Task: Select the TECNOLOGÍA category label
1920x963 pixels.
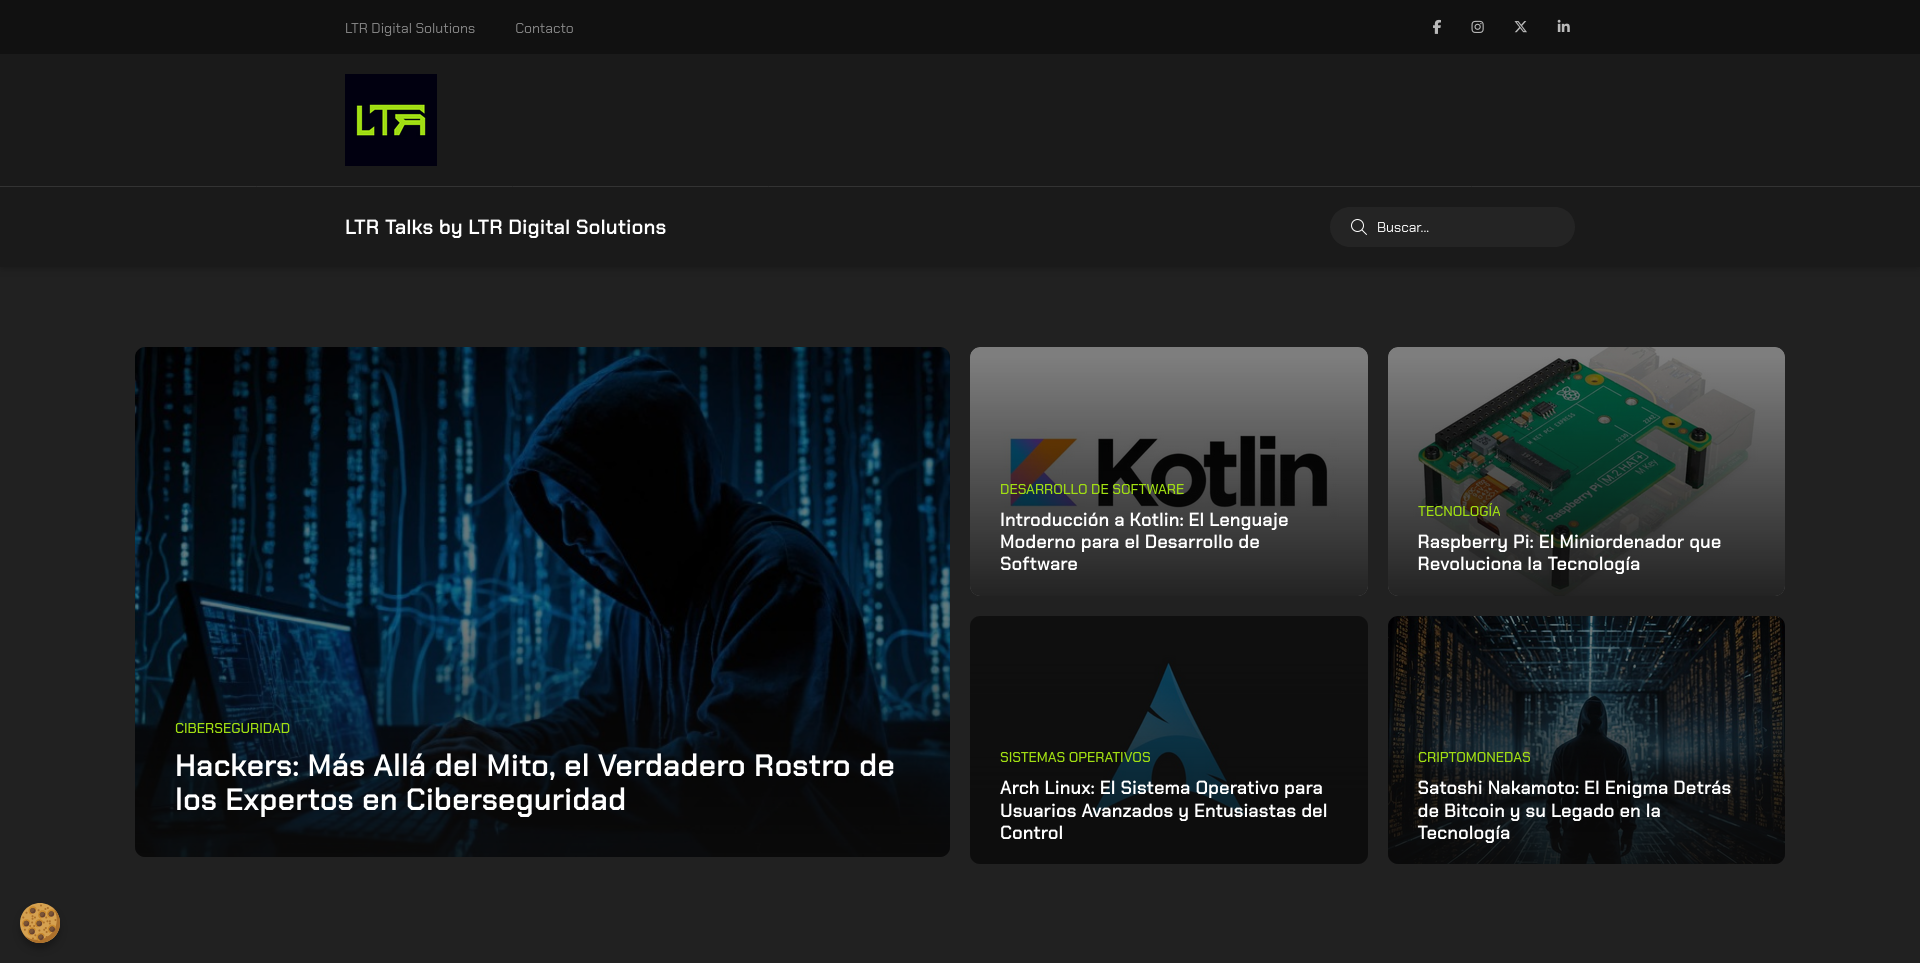Action: (1459, 511)
